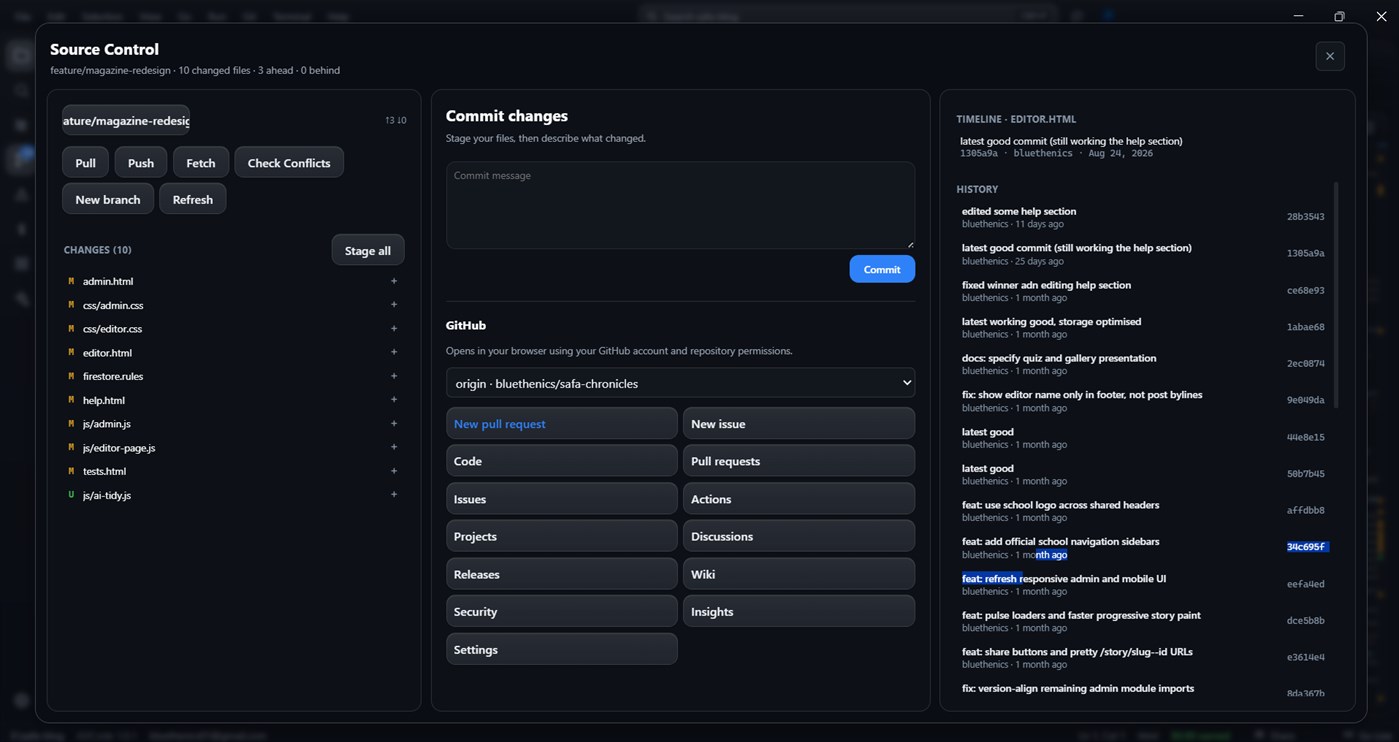Click the blue Commit button
The width and height of the screenshot is (1399, 742).
click(x=882, y=269)
